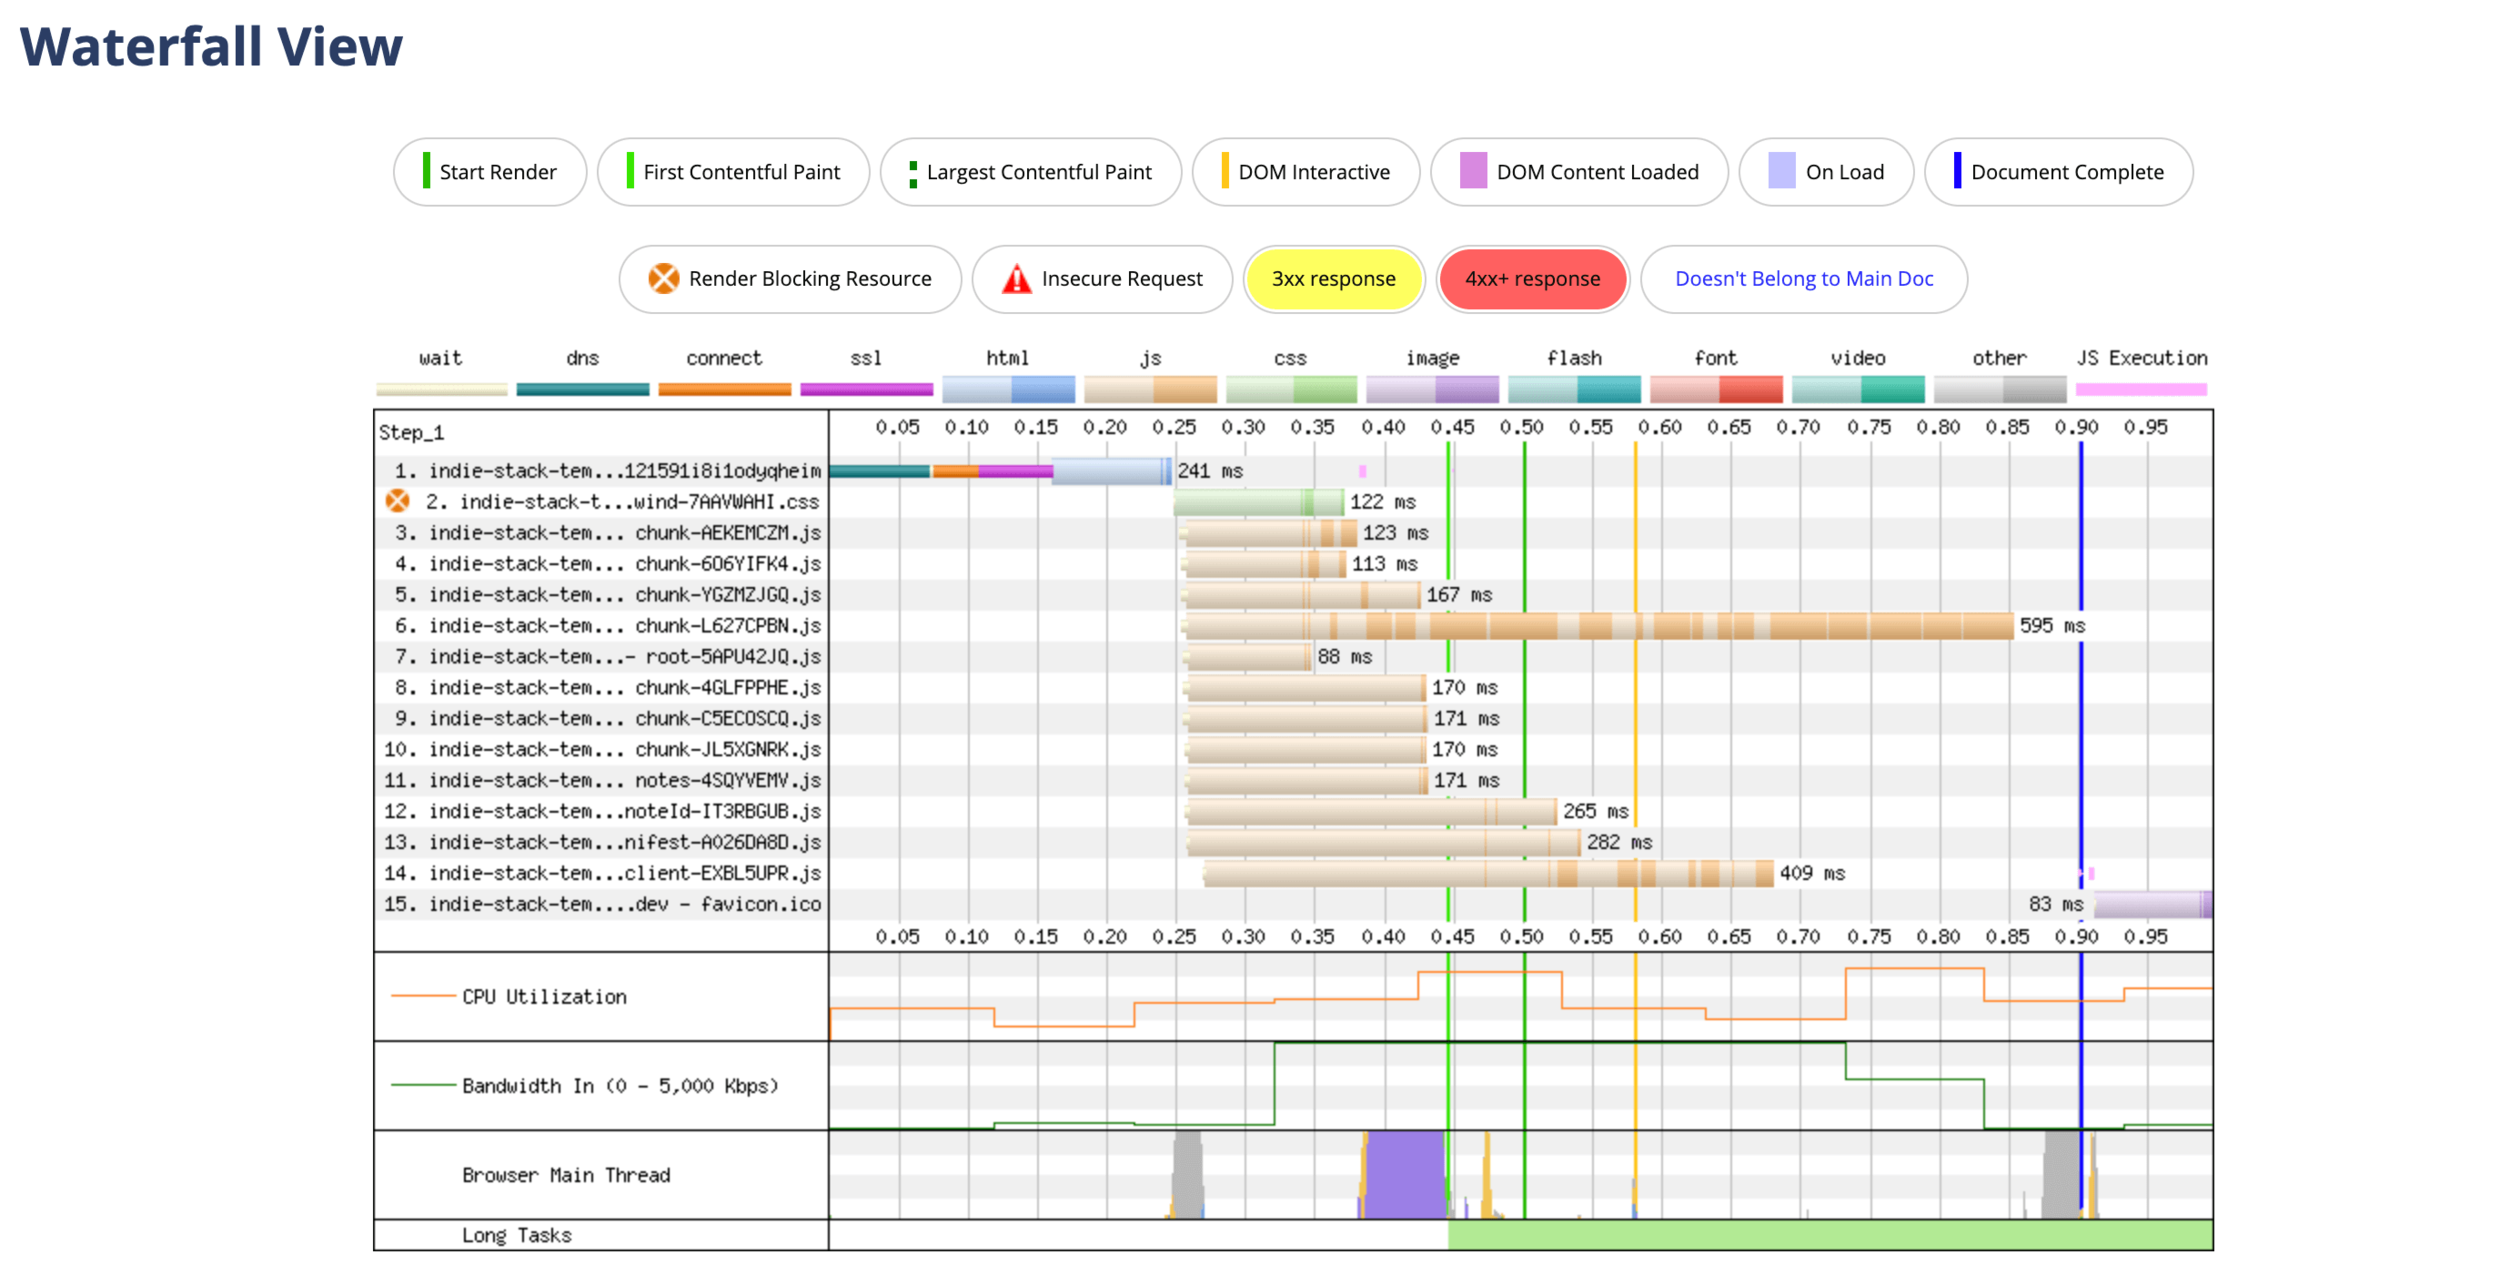
Task: Click the Start Render green marker icon
Action: click(427, 171)
